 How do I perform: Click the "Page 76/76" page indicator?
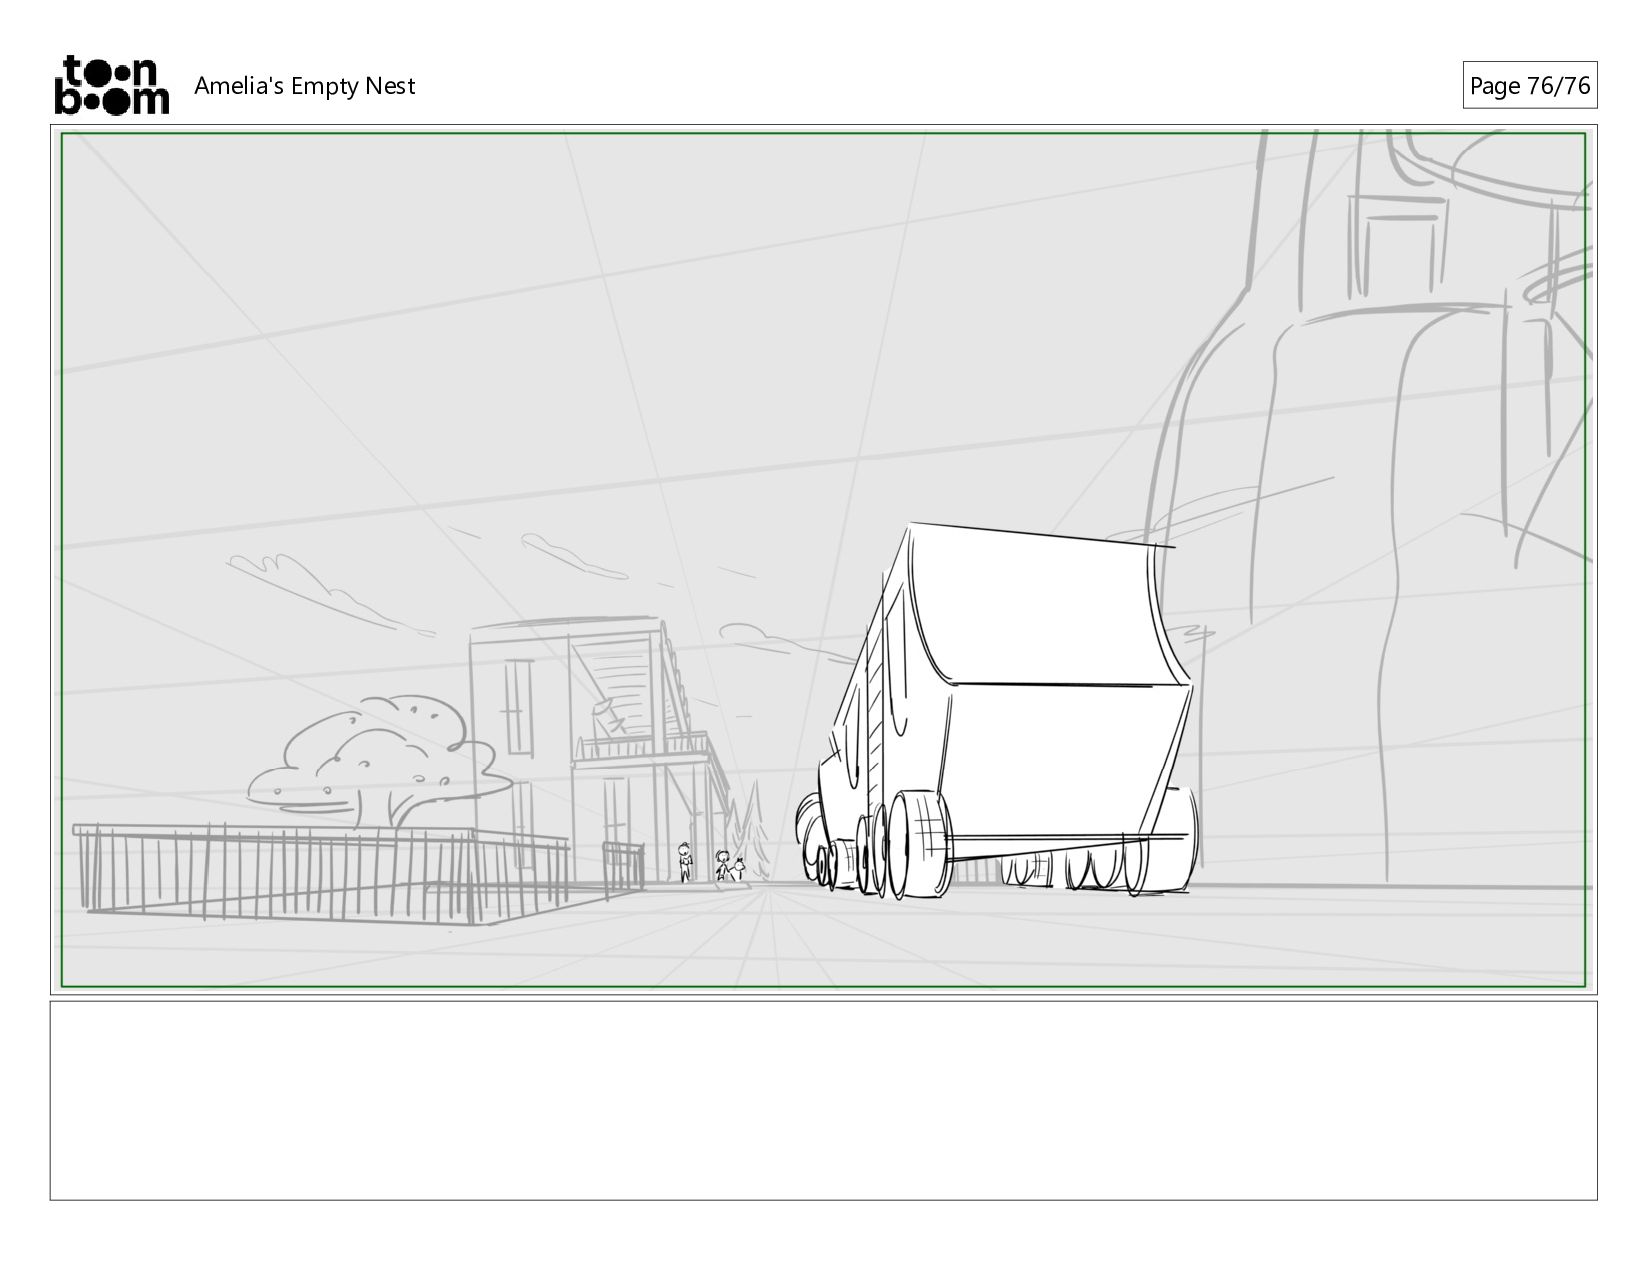pos(1529,86)
